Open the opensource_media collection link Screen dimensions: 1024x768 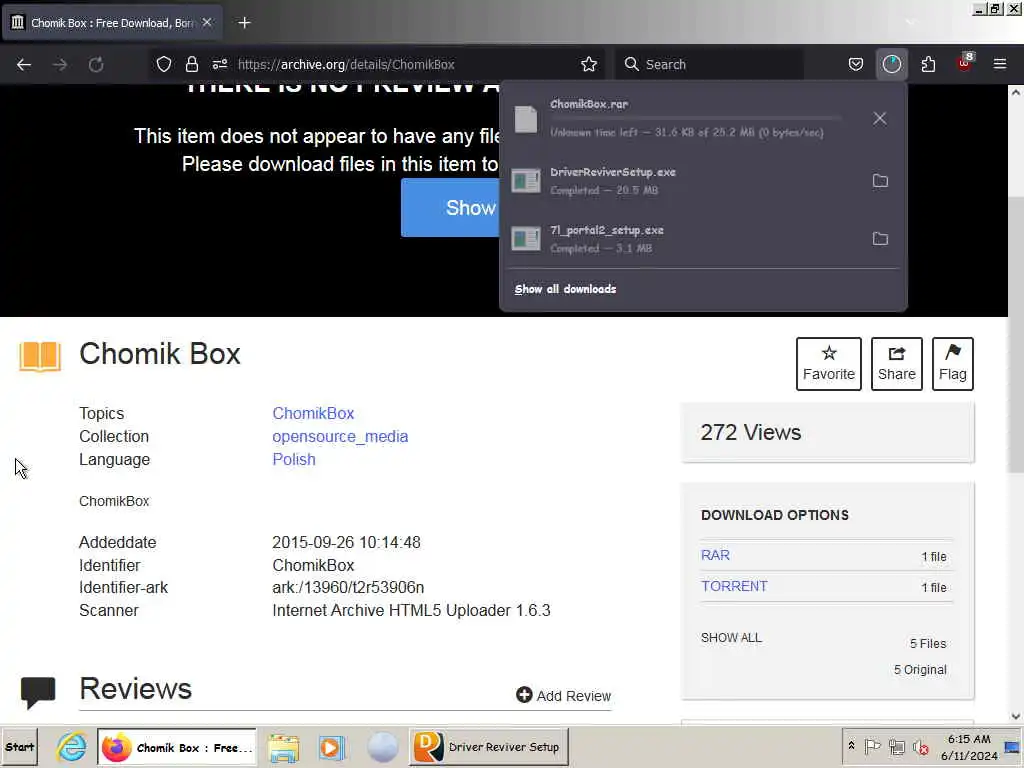click(340, 436)
